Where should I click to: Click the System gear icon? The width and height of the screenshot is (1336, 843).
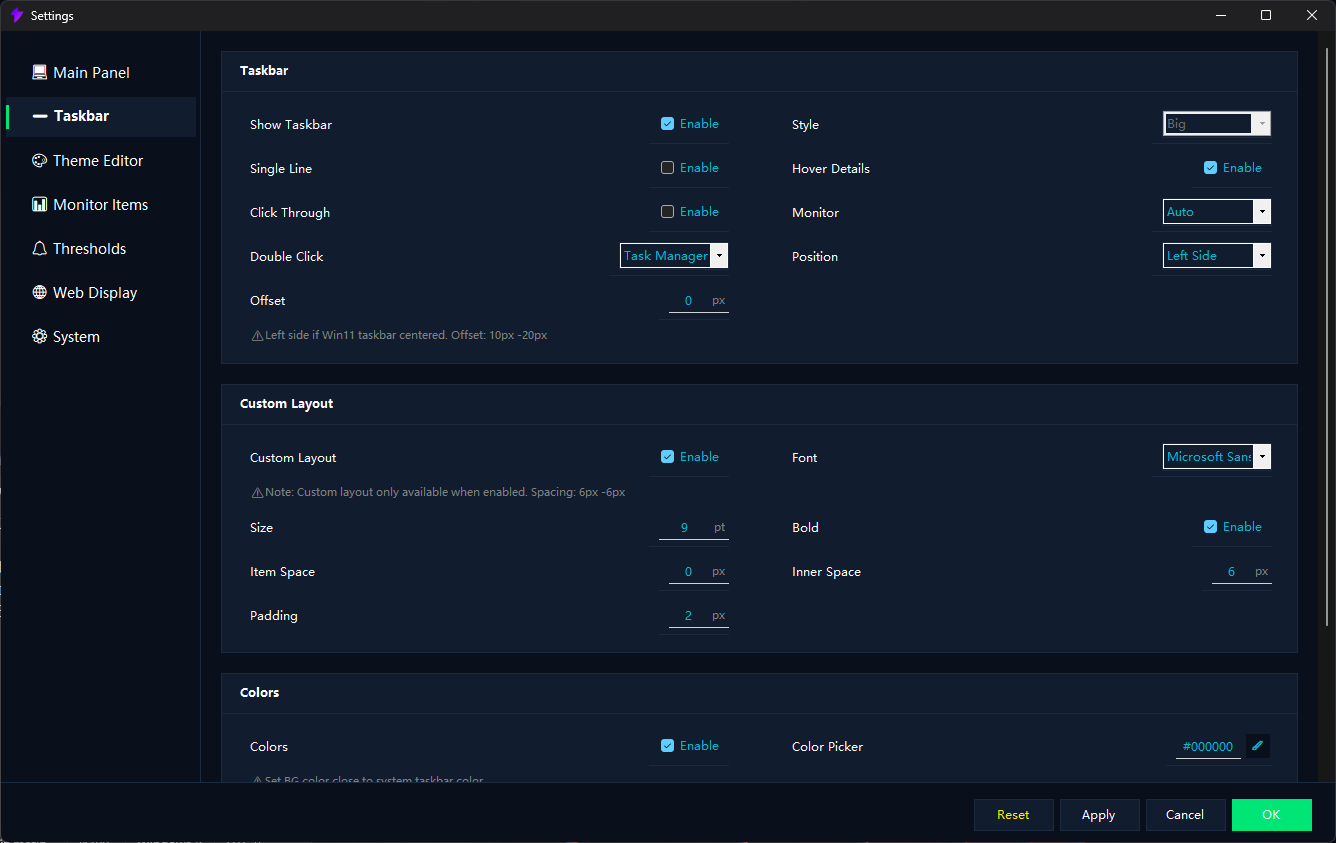point(39,336)
